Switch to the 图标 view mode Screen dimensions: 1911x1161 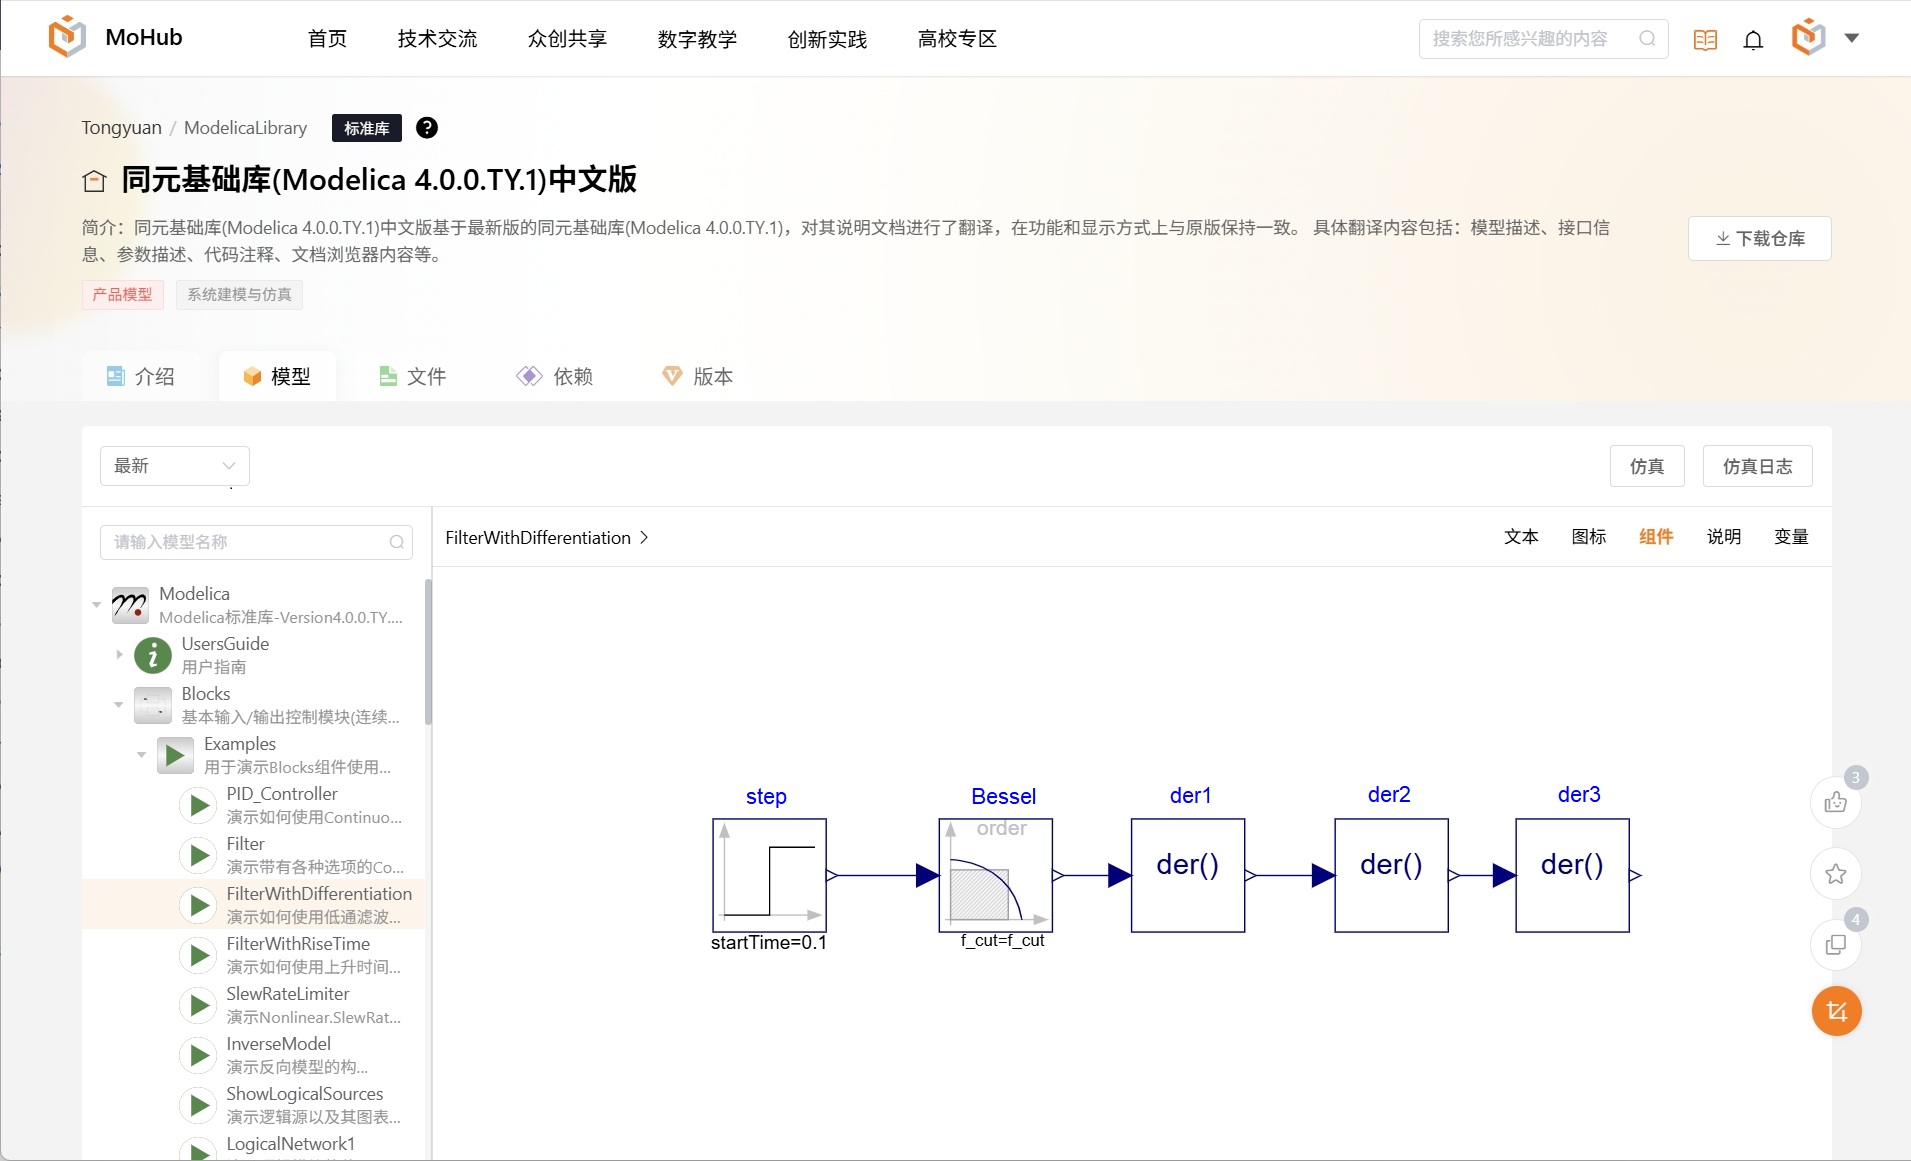1590,537
